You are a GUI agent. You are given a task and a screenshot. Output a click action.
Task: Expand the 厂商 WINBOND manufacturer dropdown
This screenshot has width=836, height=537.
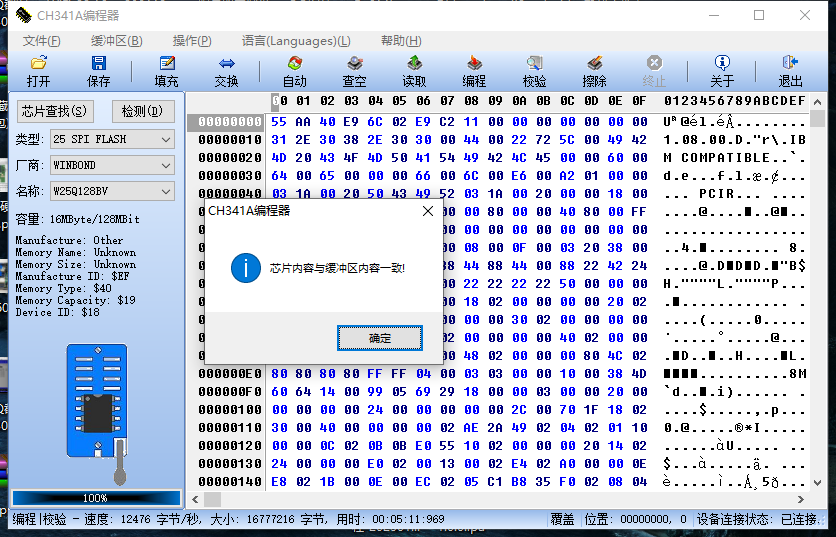166,165
